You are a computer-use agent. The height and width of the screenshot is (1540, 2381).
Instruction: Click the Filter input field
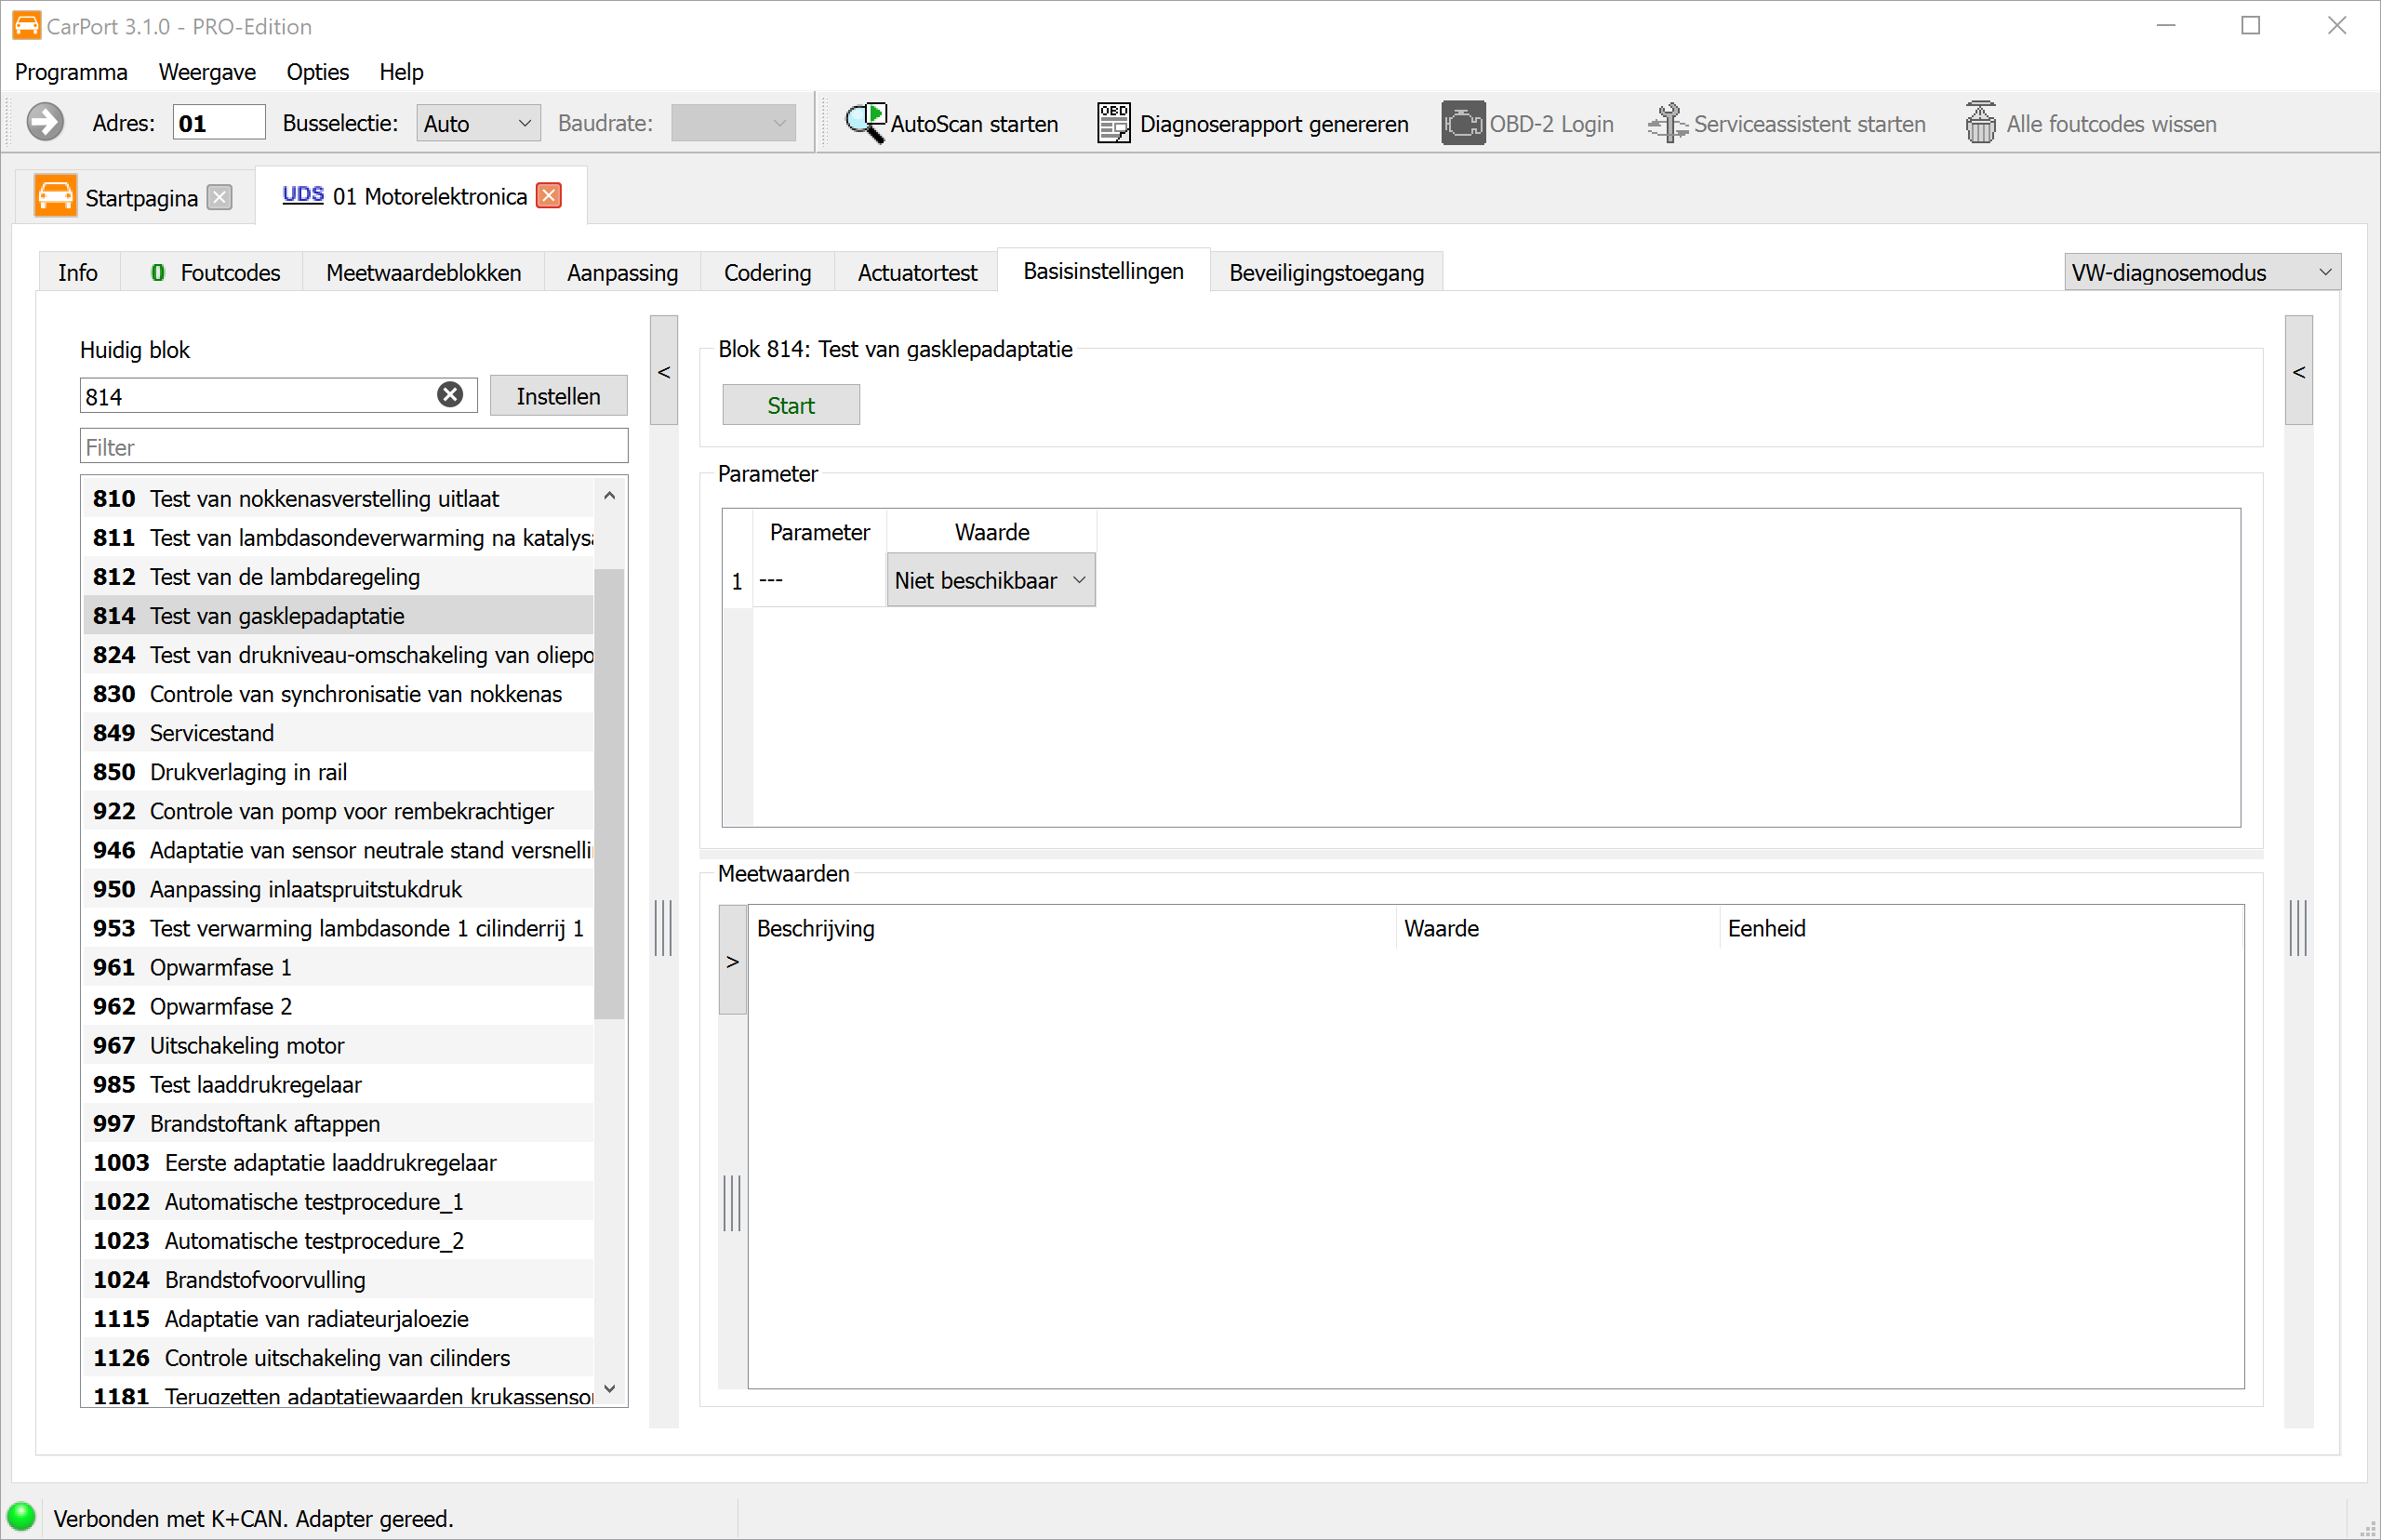click(x=354, y=446)
